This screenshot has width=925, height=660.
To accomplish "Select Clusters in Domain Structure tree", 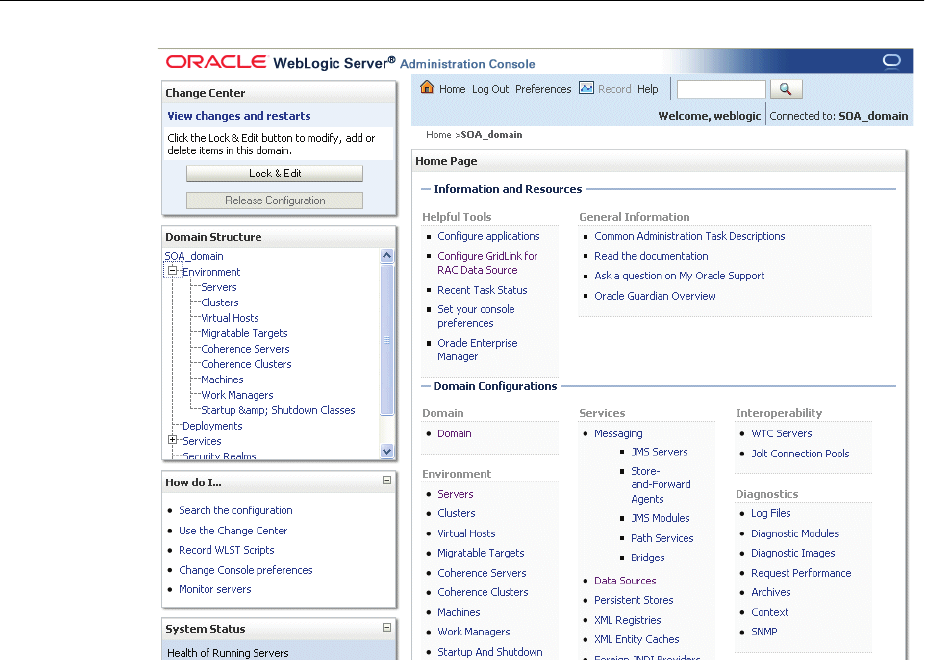I will tap(219, 303).
